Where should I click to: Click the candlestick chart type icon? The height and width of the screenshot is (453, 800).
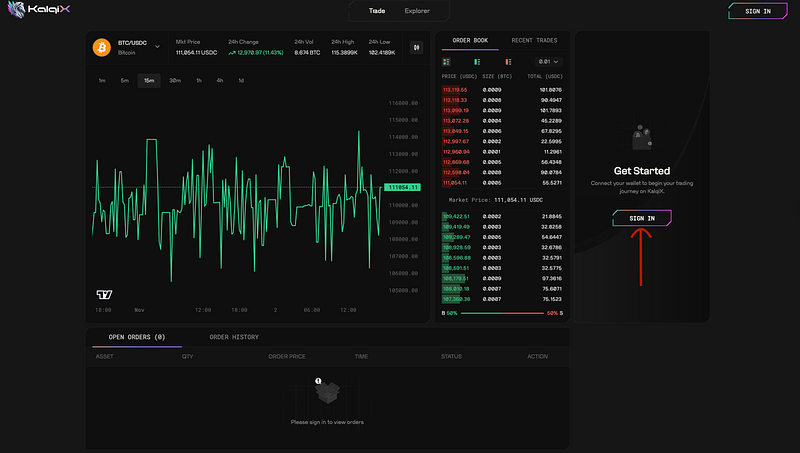[x=415, y=47]
